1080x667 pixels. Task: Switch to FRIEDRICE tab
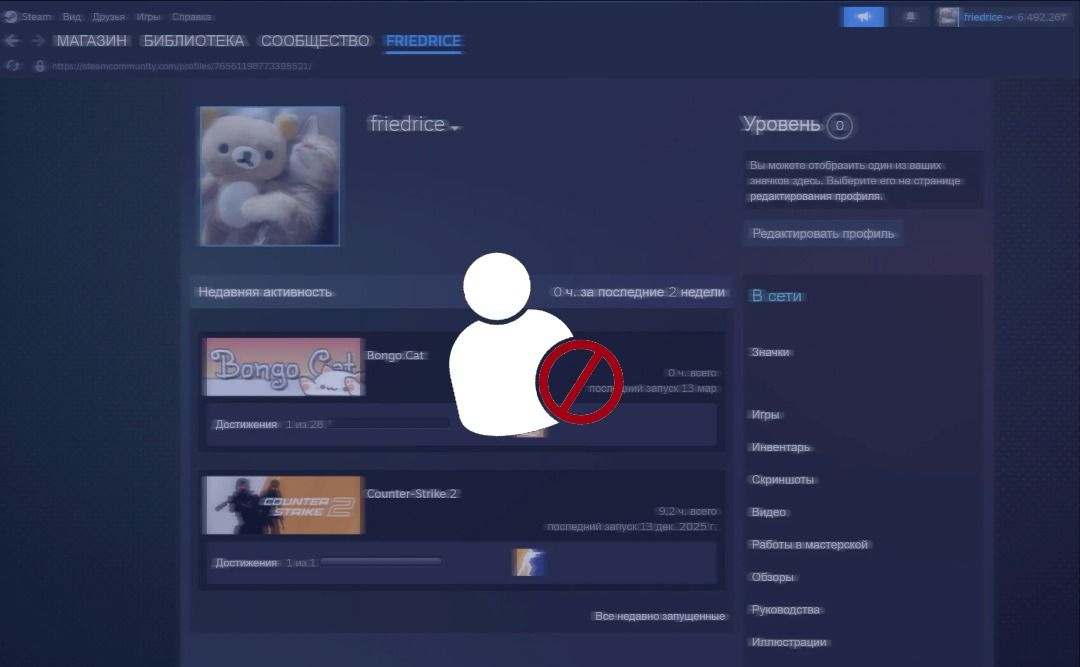423,41
